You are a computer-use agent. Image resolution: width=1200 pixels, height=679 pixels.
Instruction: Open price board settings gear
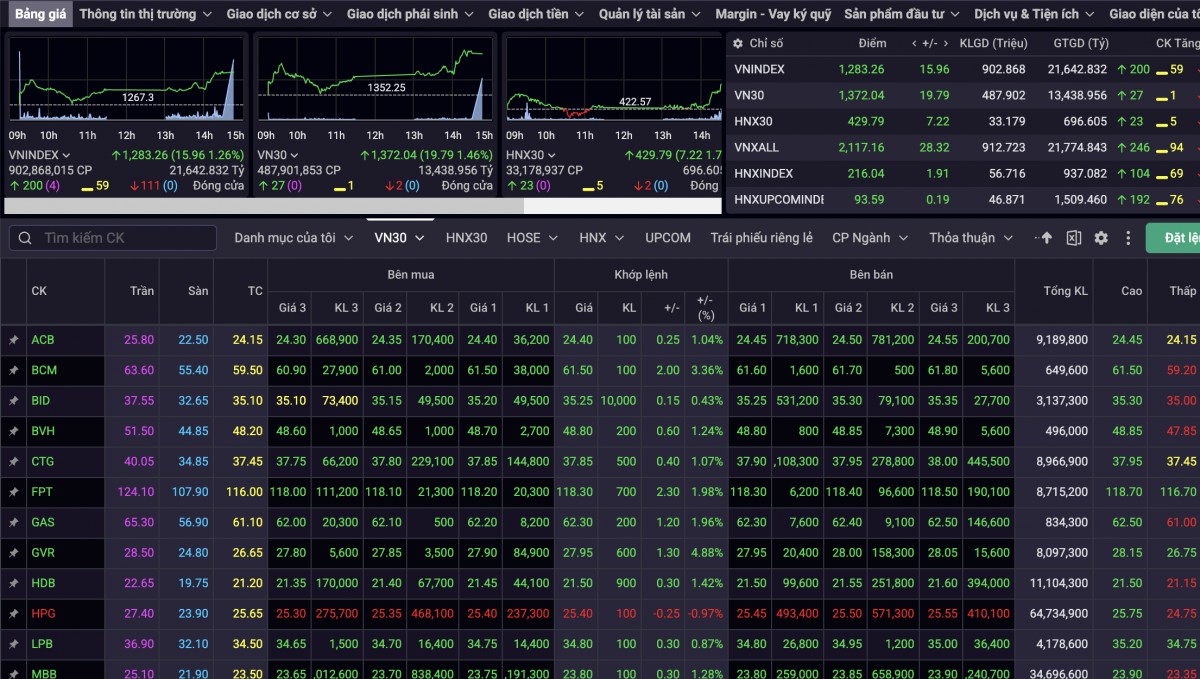tap(1101, 238)
